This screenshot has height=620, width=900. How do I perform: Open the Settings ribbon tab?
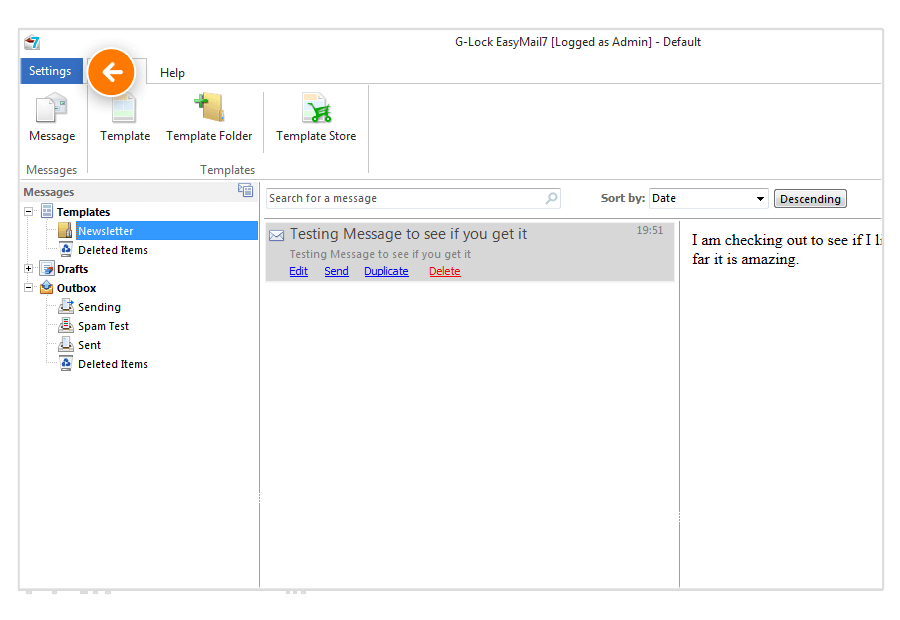(51, 71)
